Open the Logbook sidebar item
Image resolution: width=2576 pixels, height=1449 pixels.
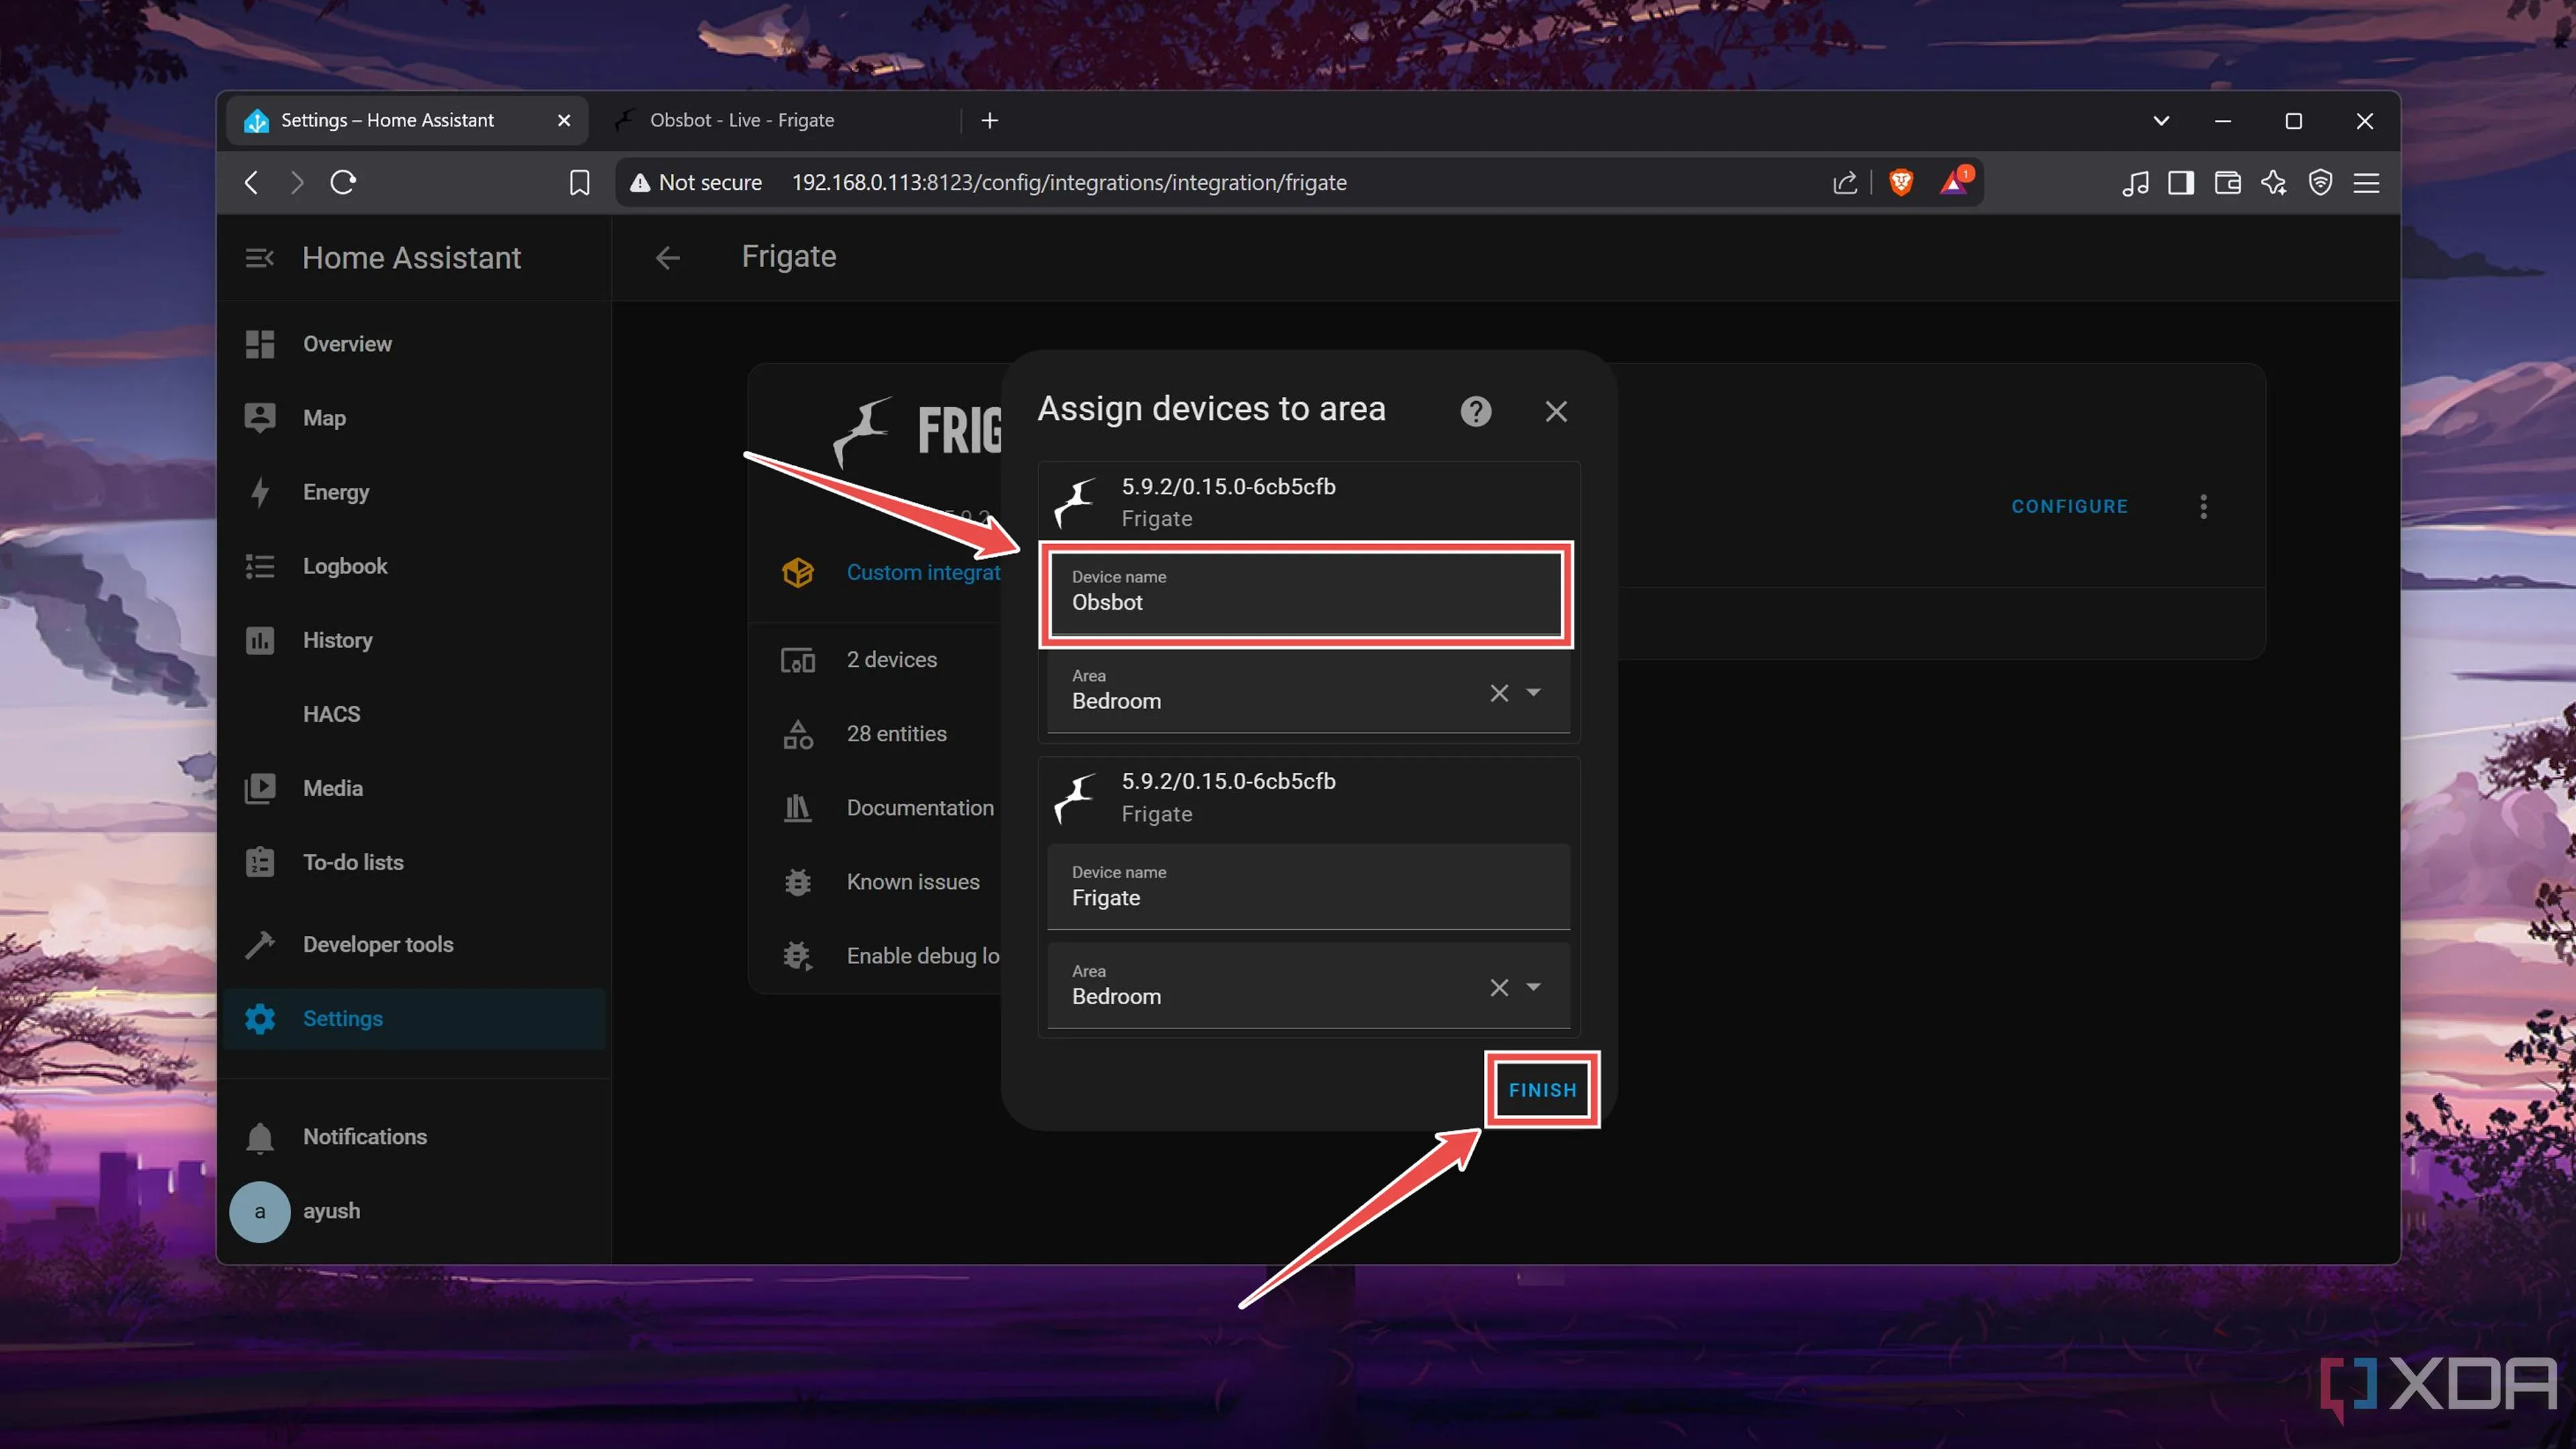[344, 566]
